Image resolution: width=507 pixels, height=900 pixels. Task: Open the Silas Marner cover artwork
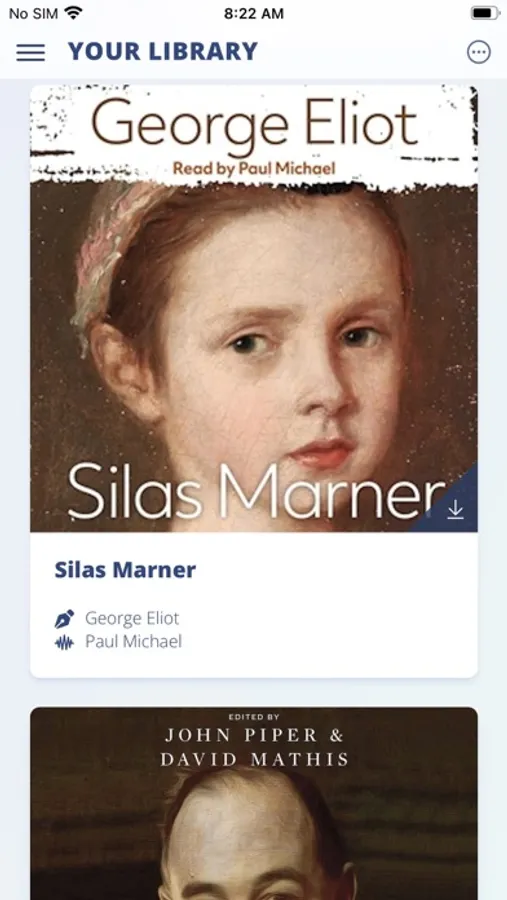tap(254, 308)
